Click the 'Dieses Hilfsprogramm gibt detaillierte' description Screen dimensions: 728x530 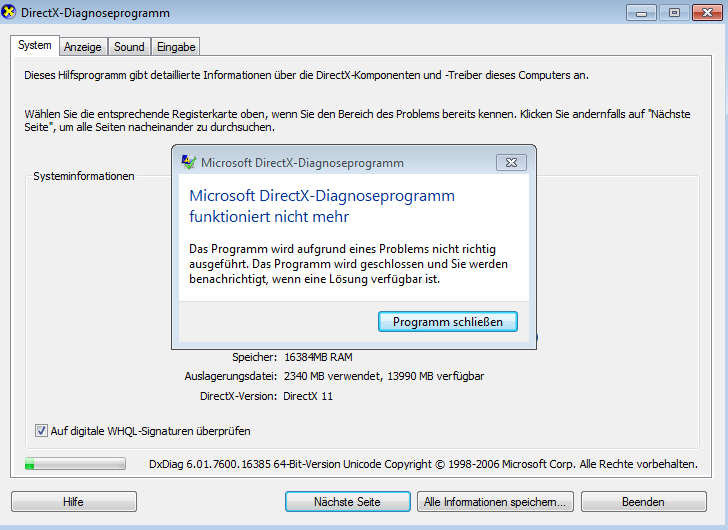point(306,75)
